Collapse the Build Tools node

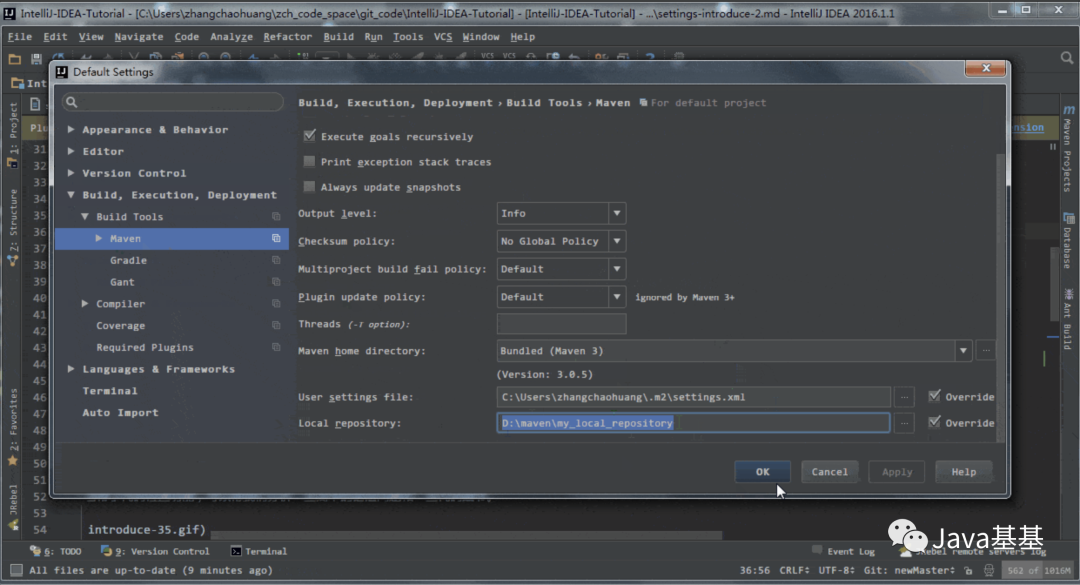[x=85, y=216]
